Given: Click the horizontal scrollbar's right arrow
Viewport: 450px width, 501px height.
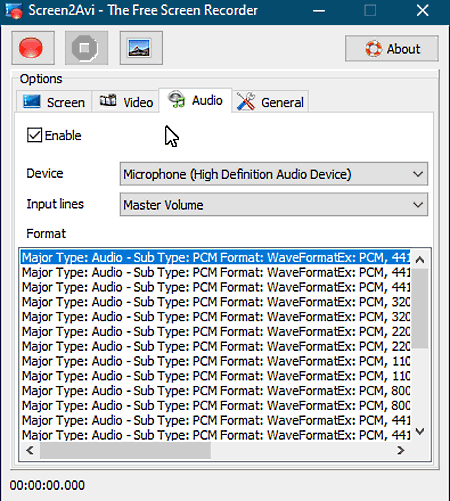Looking at the screenshot, I should pyautogui.click(x=401, y=451).
